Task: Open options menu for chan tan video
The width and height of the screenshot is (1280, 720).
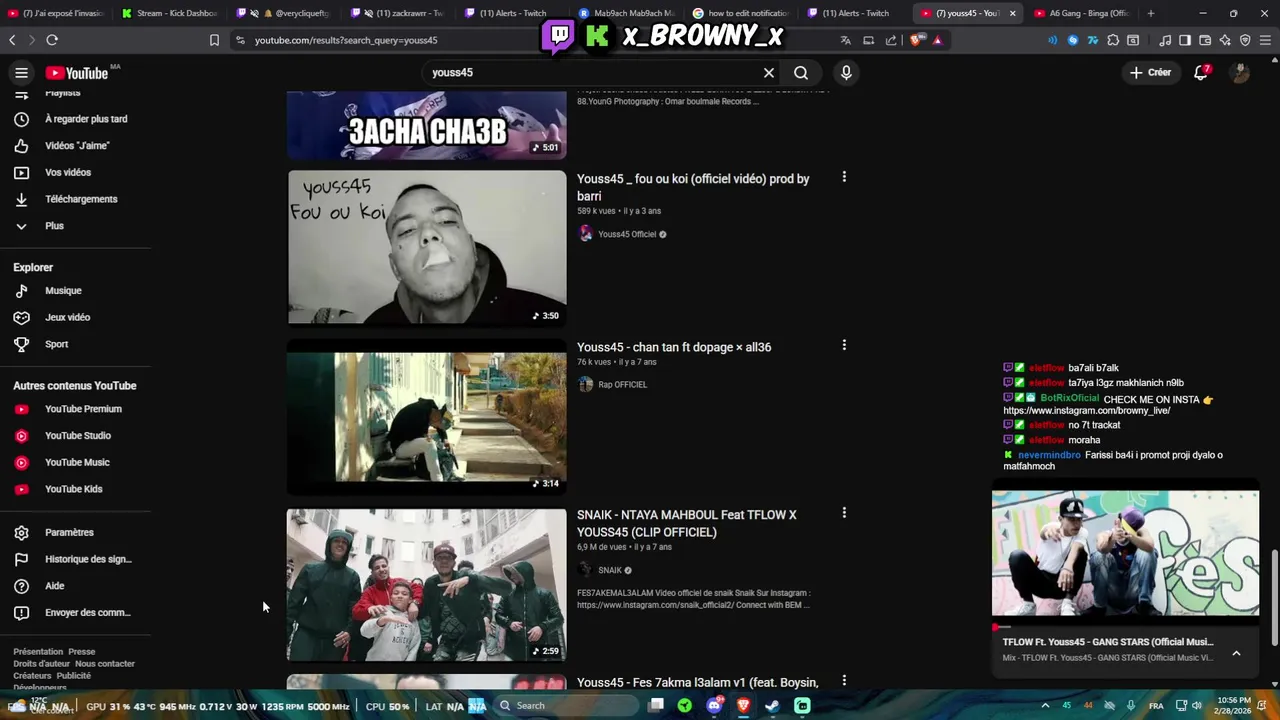Action: pyautogui.click(x=844, y=345)
